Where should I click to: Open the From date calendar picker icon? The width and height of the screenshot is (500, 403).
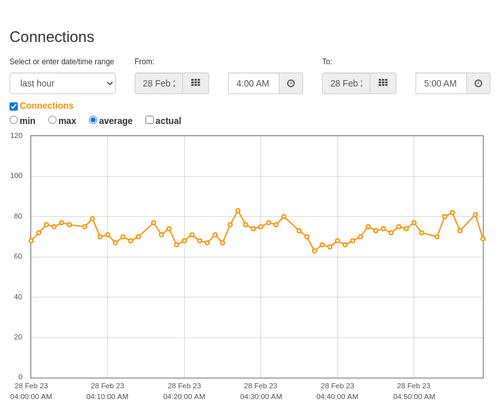[196, 83]
